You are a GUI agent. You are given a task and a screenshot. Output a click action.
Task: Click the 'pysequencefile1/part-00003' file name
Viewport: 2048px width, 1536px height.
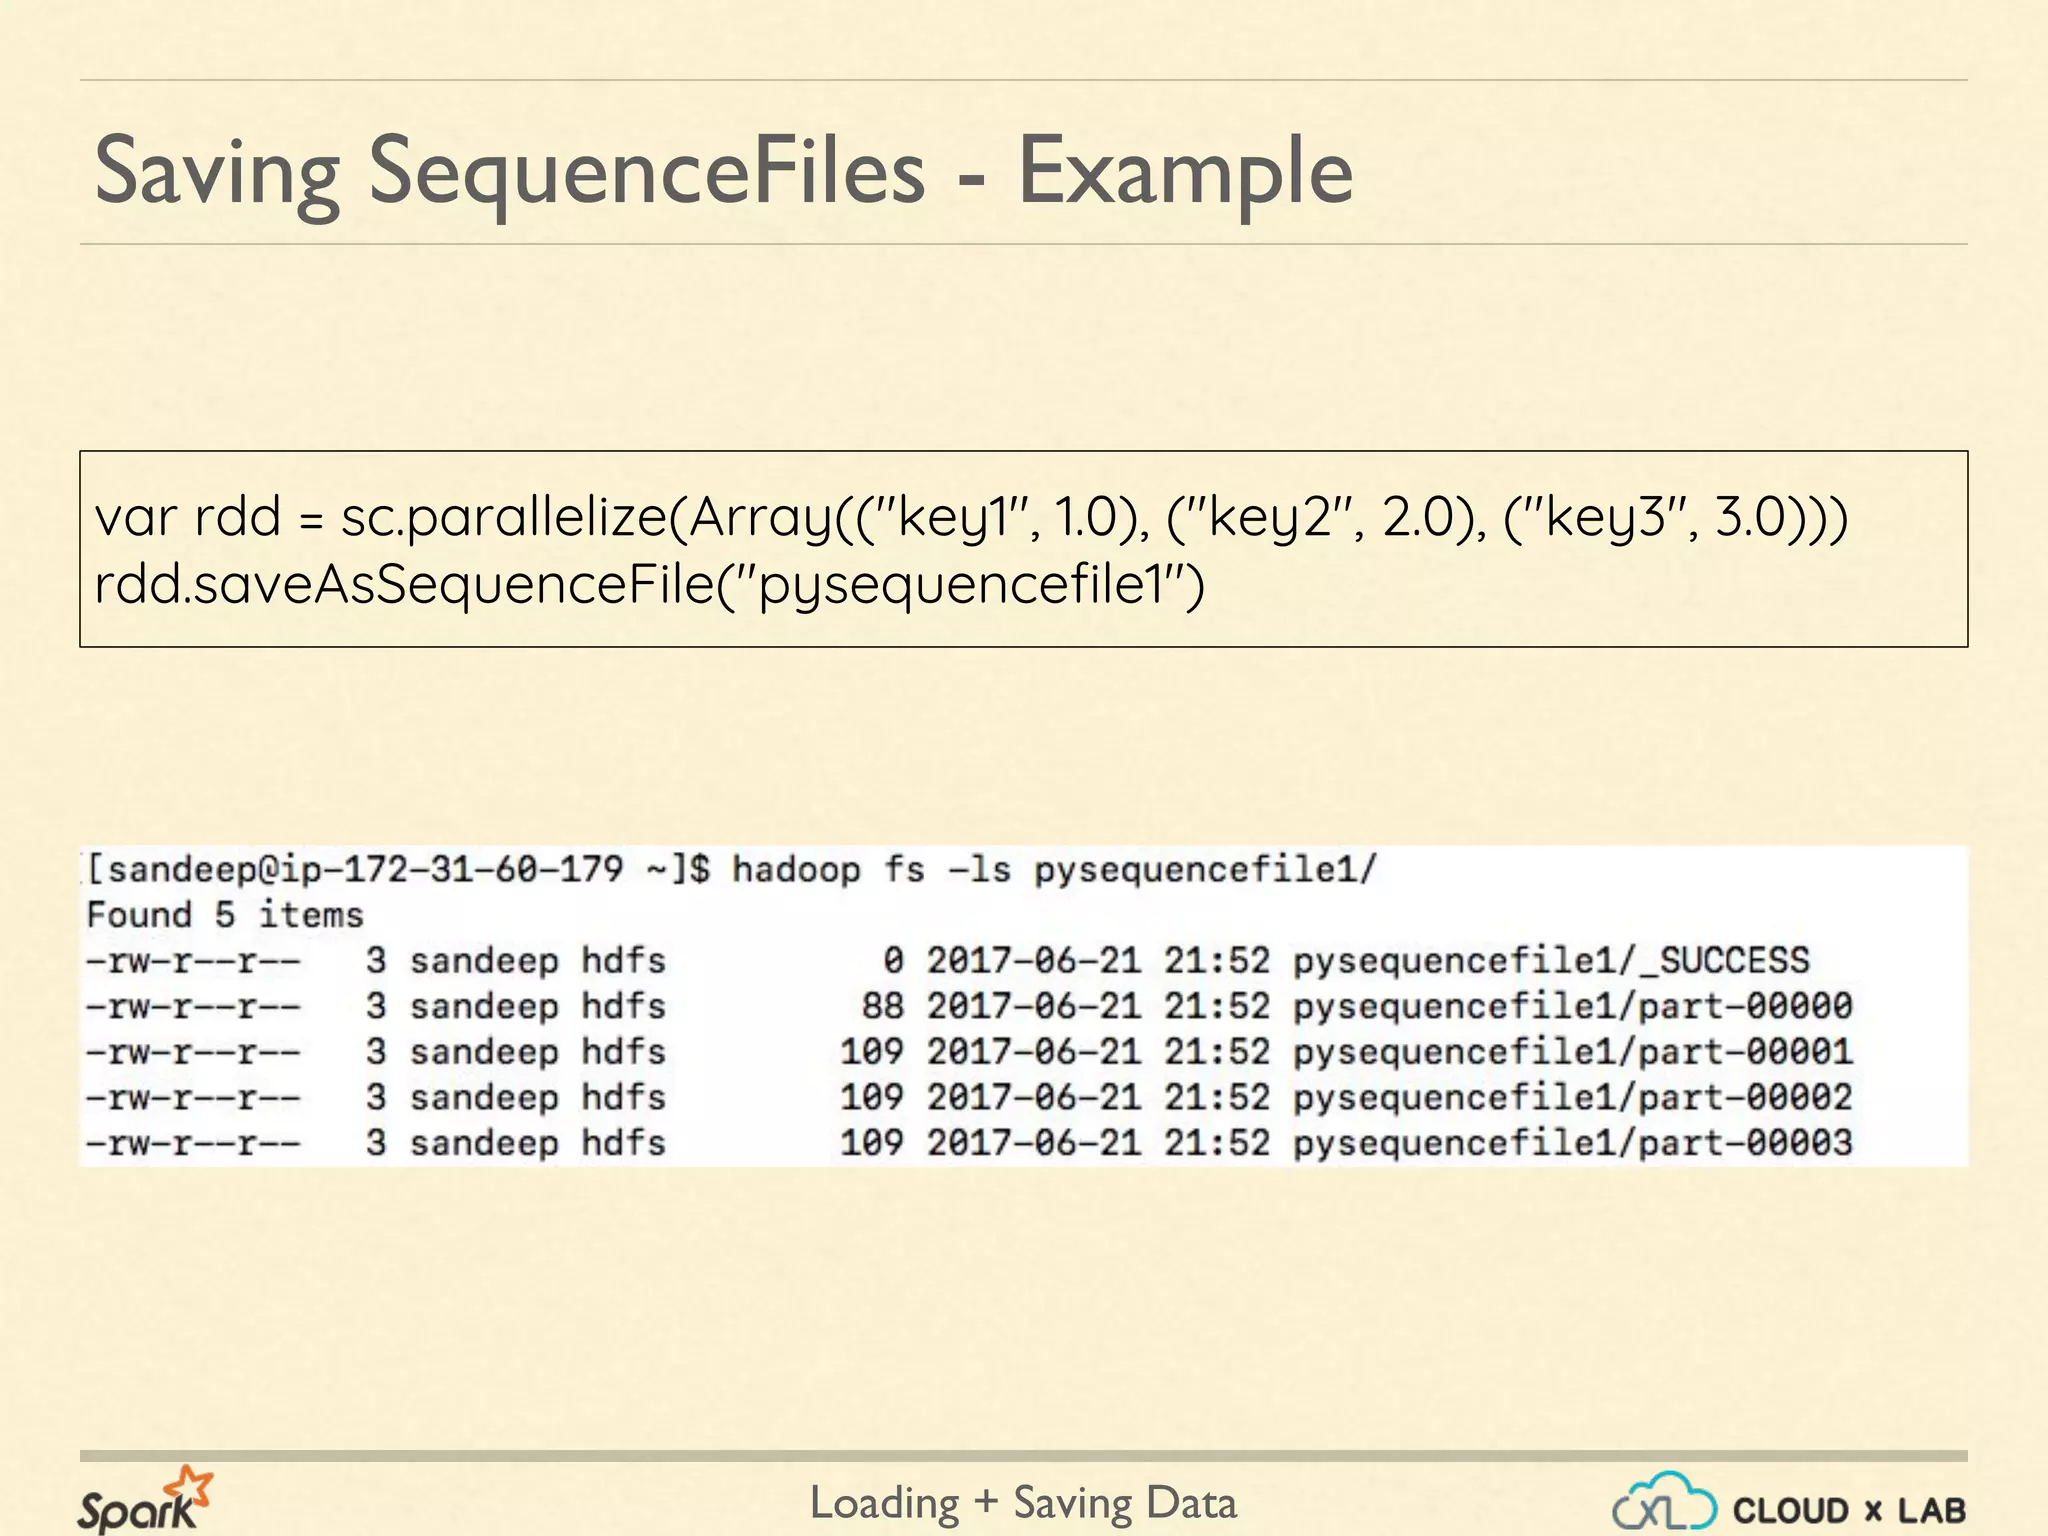[1573, 1143]
